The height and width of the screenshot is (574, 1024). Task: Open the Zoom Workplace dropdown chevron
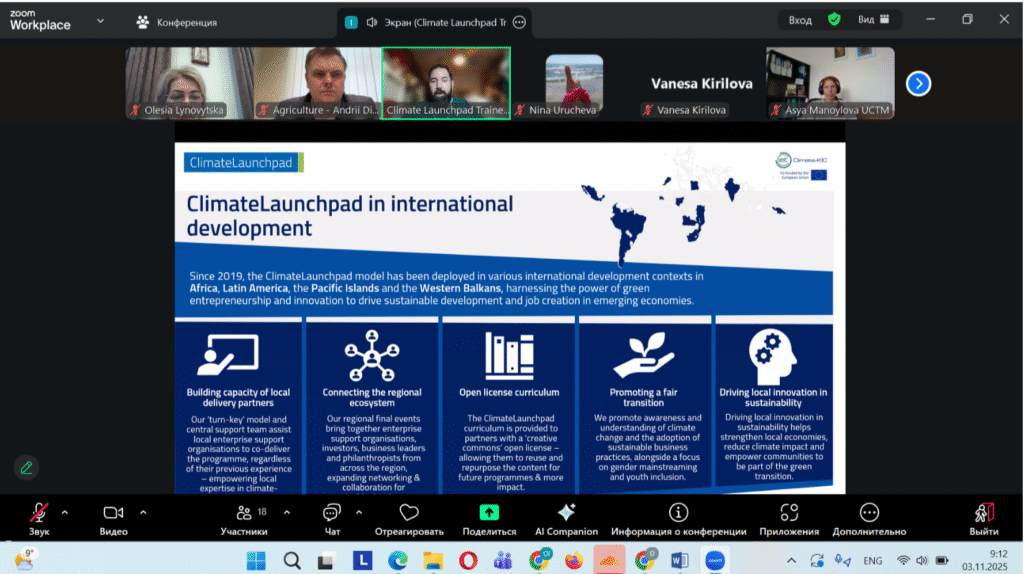[x=101, y=19]
